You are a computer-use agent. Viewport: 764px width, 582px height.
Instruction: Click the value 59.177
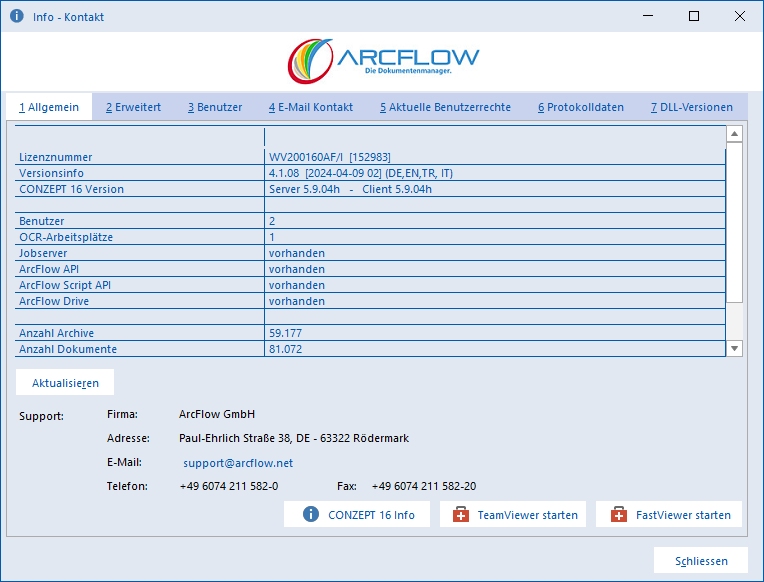click(x=286, y=333)
